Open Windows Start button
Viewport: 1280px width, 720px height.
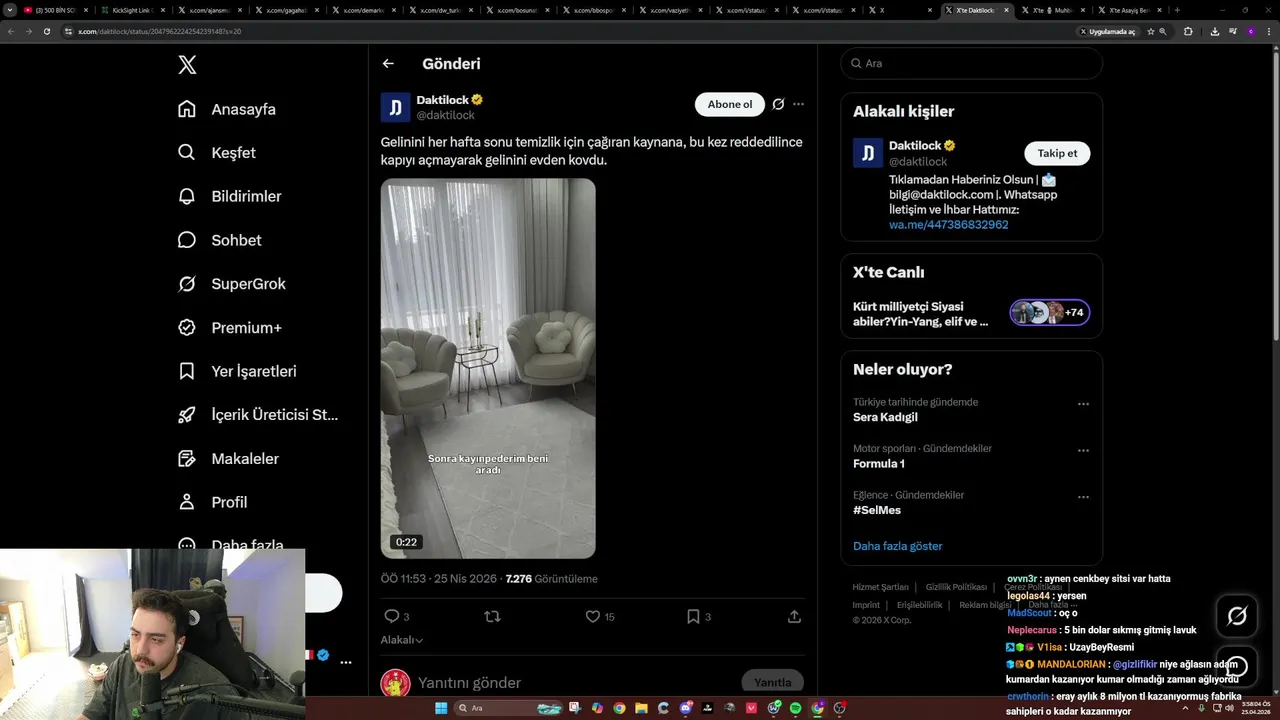point(440,708)
